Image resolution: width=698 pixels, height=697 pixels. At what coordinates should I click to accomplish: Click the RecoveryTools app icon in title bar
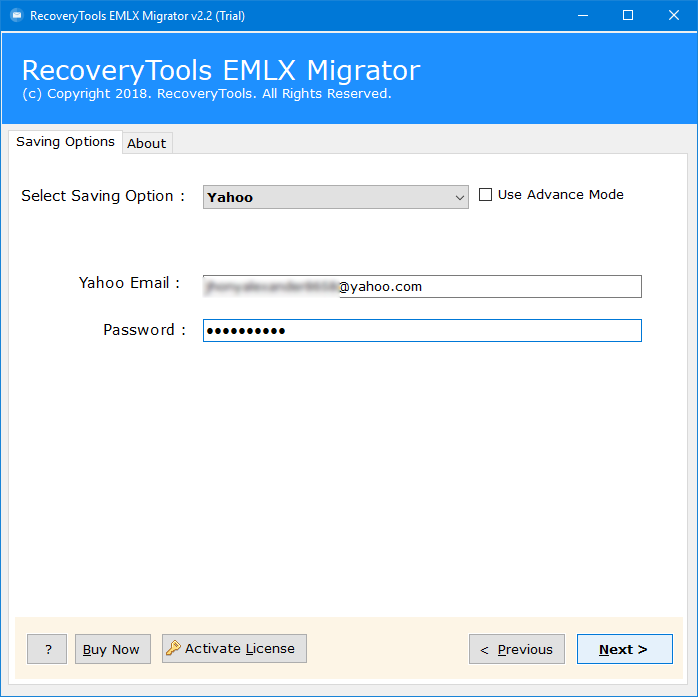coord(16,16)
